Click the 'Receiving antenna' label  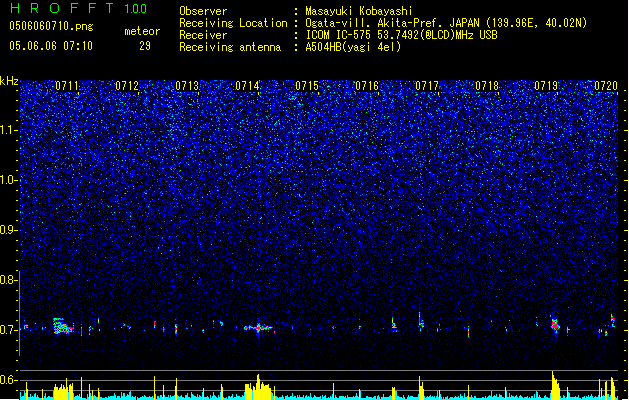coord(230,47)
